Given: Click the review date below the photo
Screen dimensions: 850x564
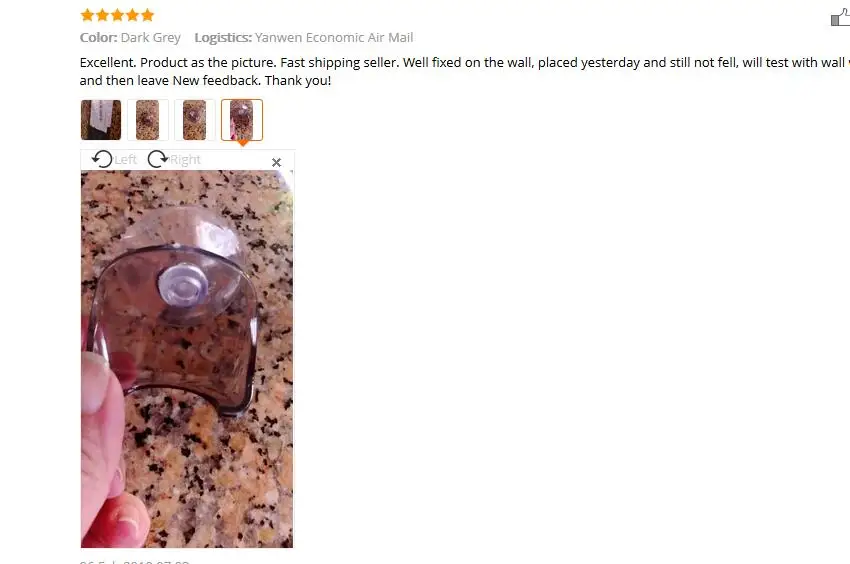Looking at the screenshot, I should tap(134, 562).
